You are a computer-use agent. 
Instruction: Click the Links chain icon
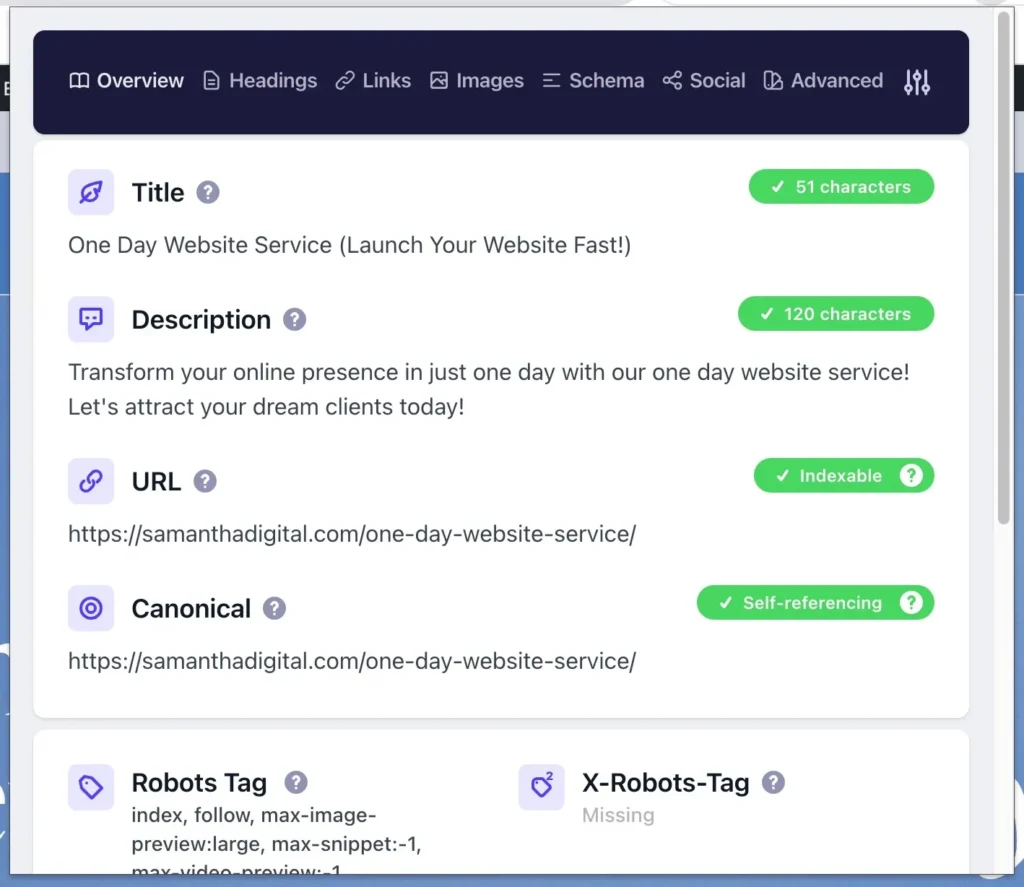[x=347, y=81]
